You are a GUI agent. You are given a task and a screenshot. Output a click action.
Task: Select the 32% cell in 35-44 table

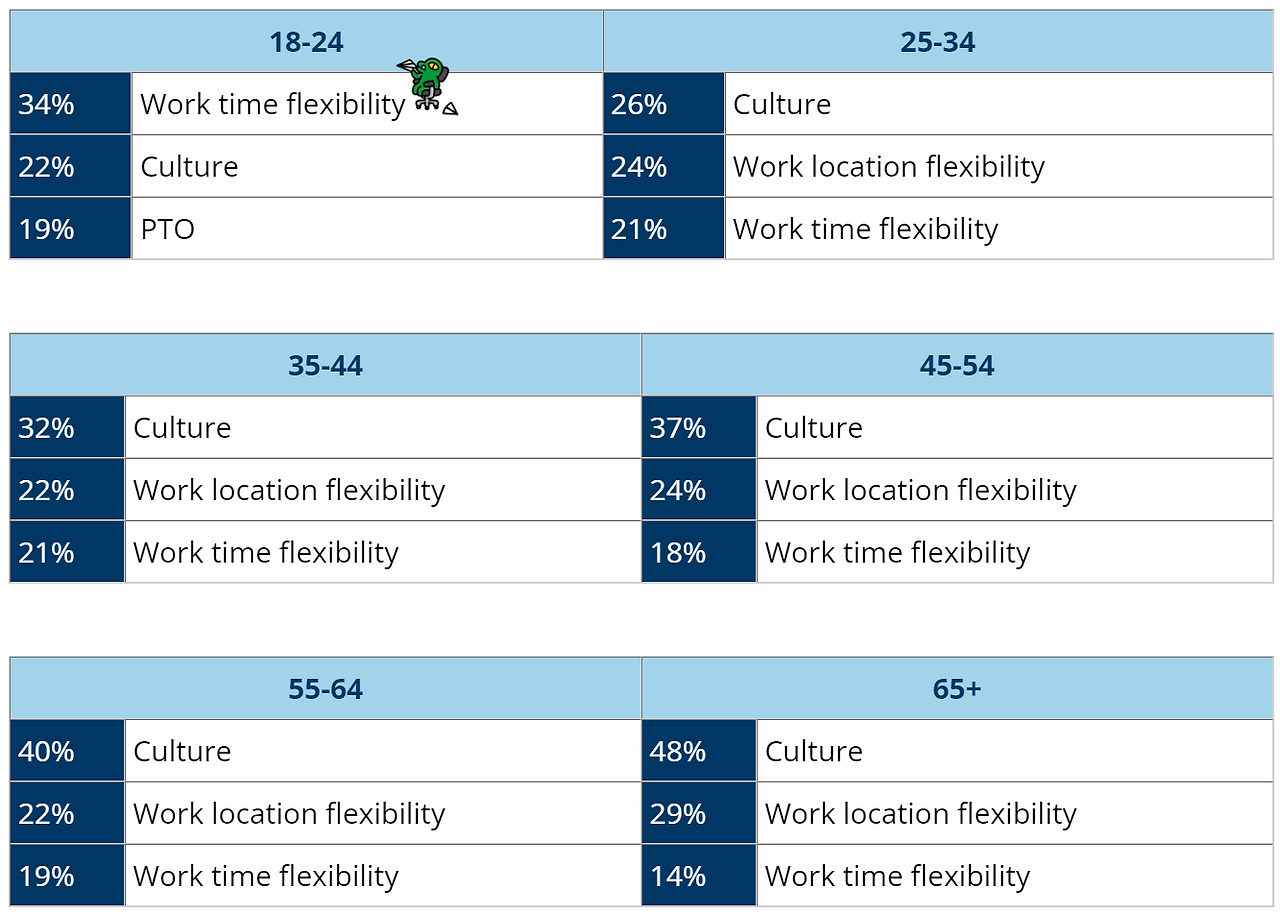(67, 428)
